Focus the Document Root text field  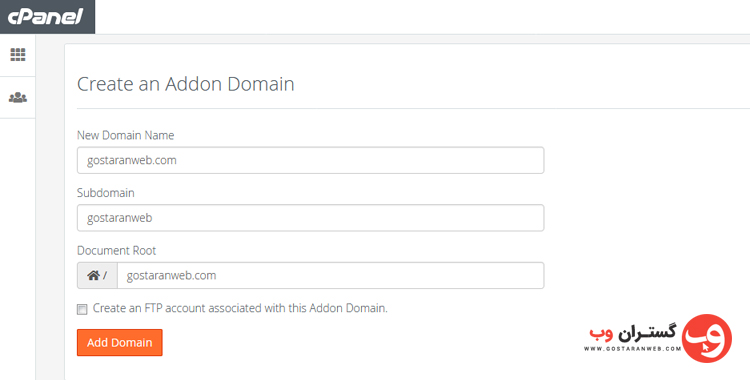[x=331, y=275]
